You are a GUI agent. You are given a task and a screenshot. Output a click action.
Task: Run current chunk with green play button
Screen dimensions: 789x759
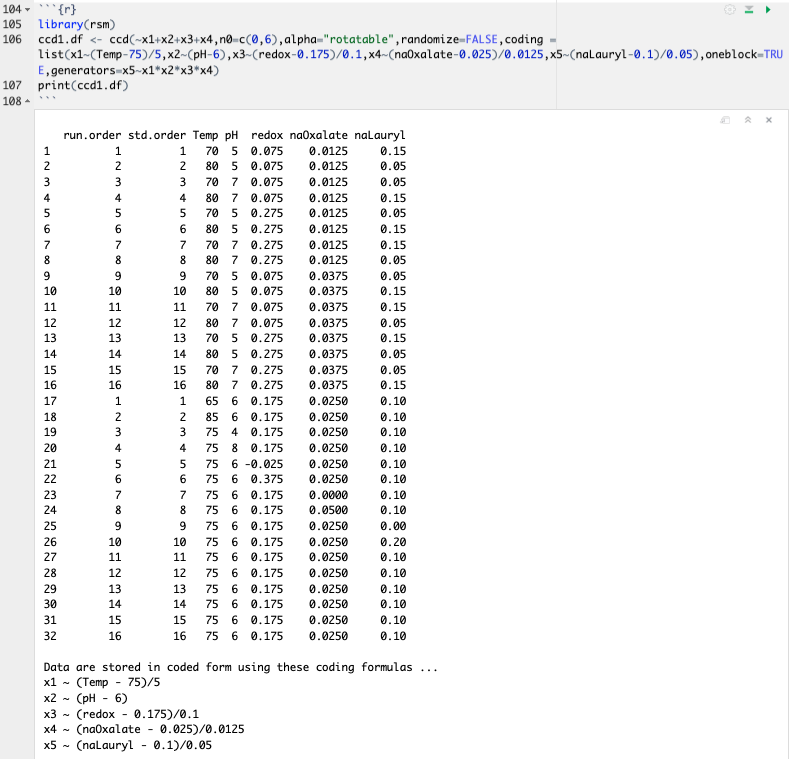tap(768, 9)
